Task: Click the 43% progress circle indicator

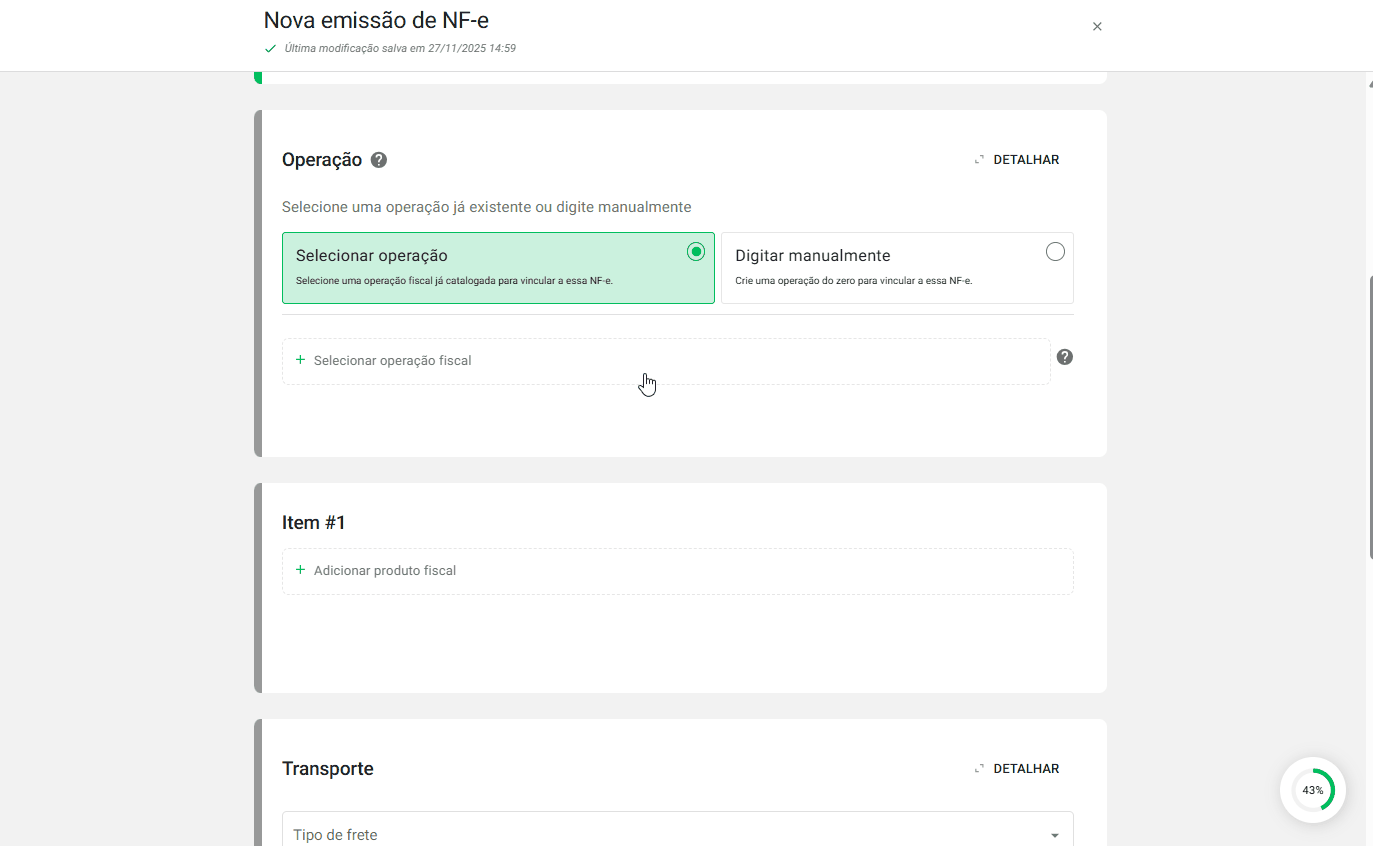Action: point(1313,790)
